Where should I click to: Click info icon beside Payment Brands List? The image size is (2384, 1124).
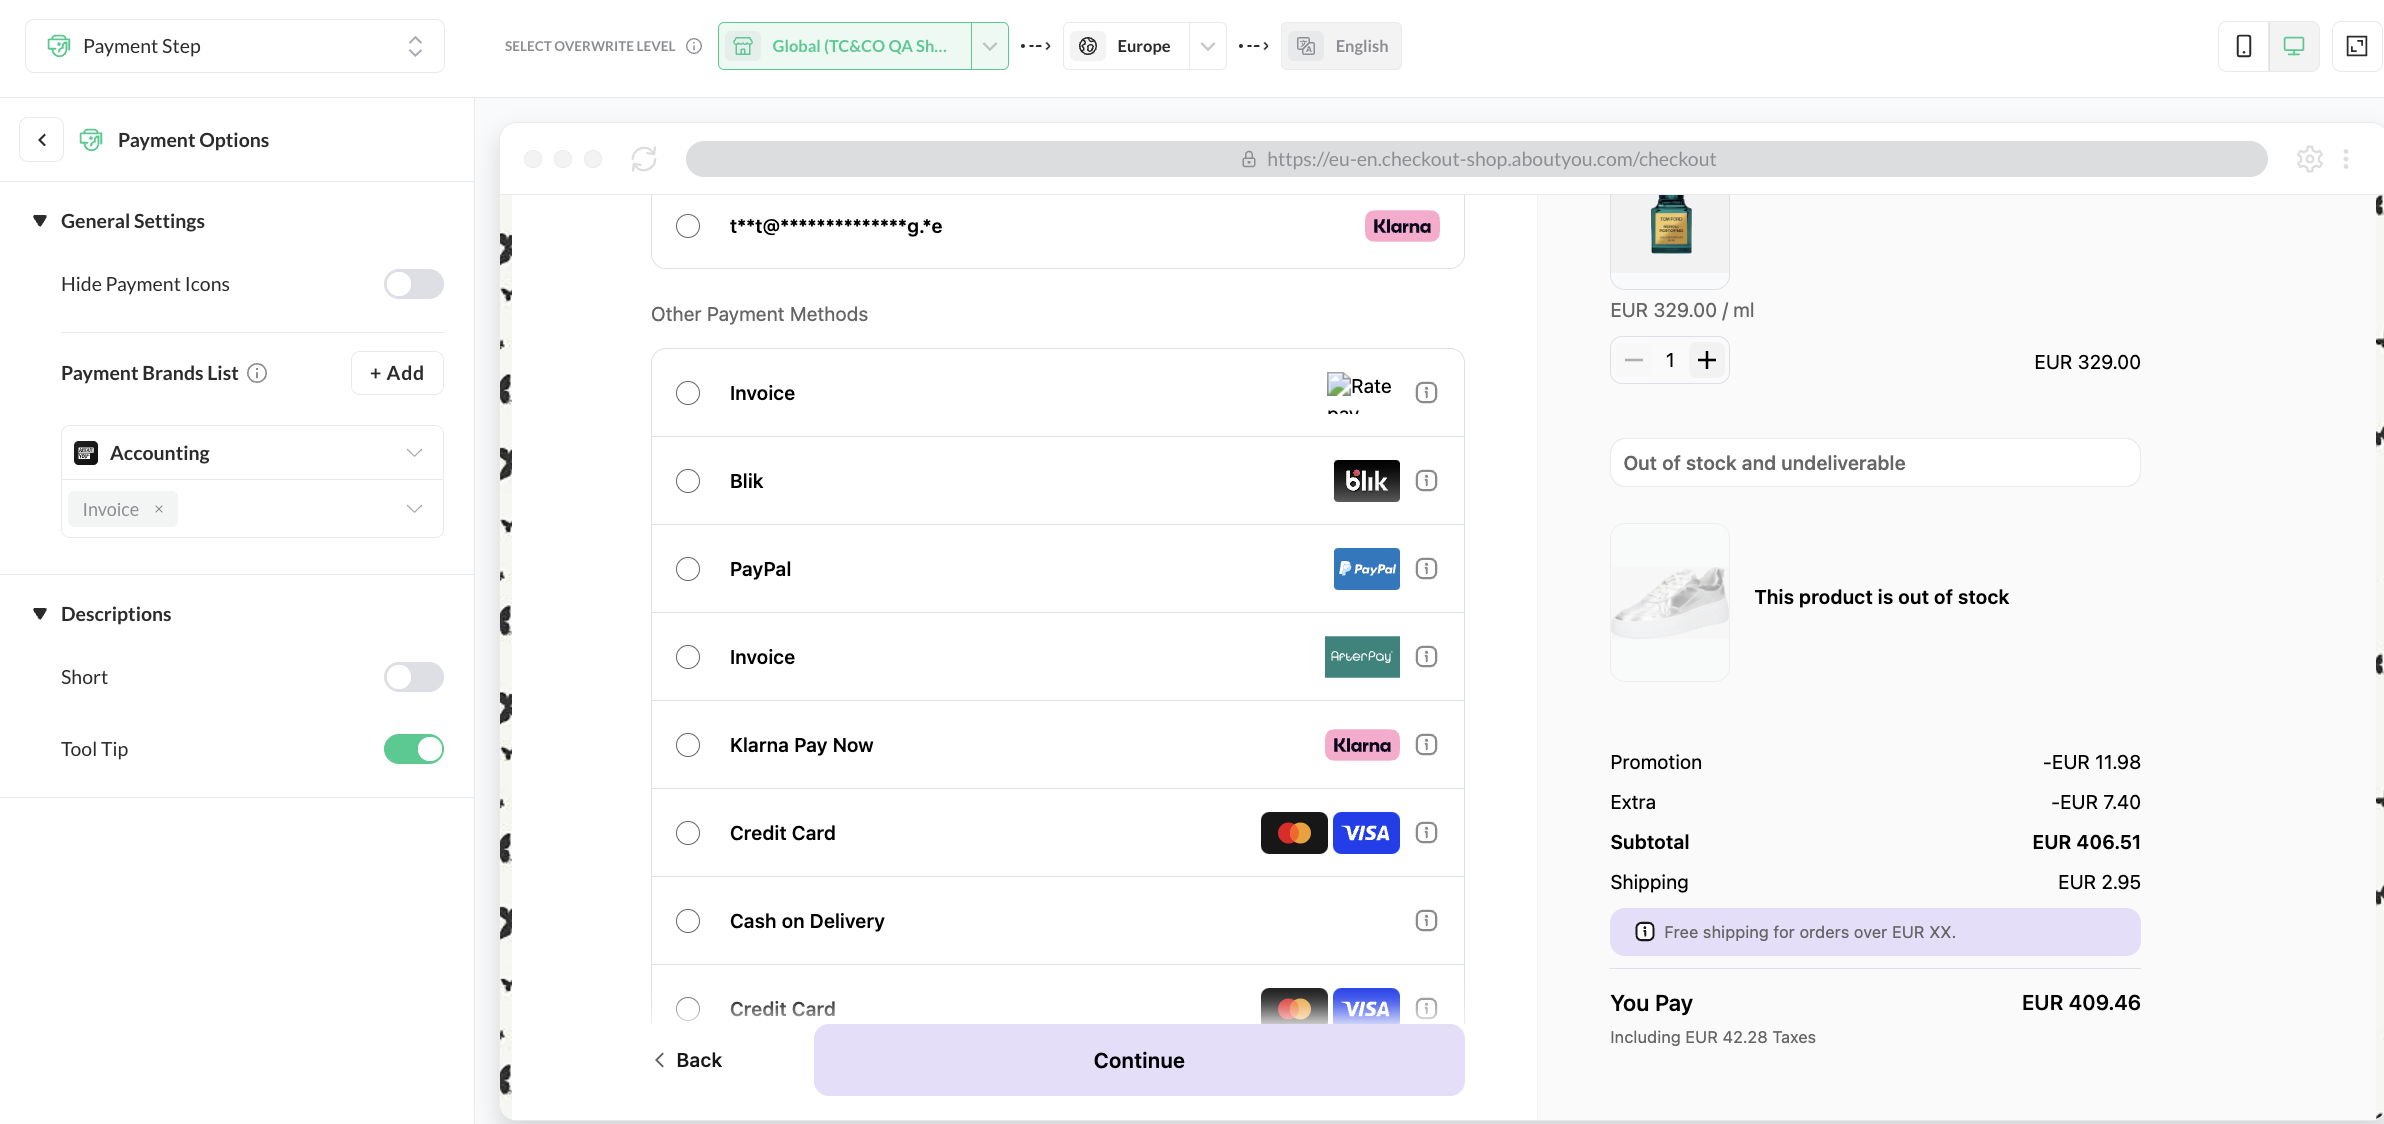tap(257, 373)
